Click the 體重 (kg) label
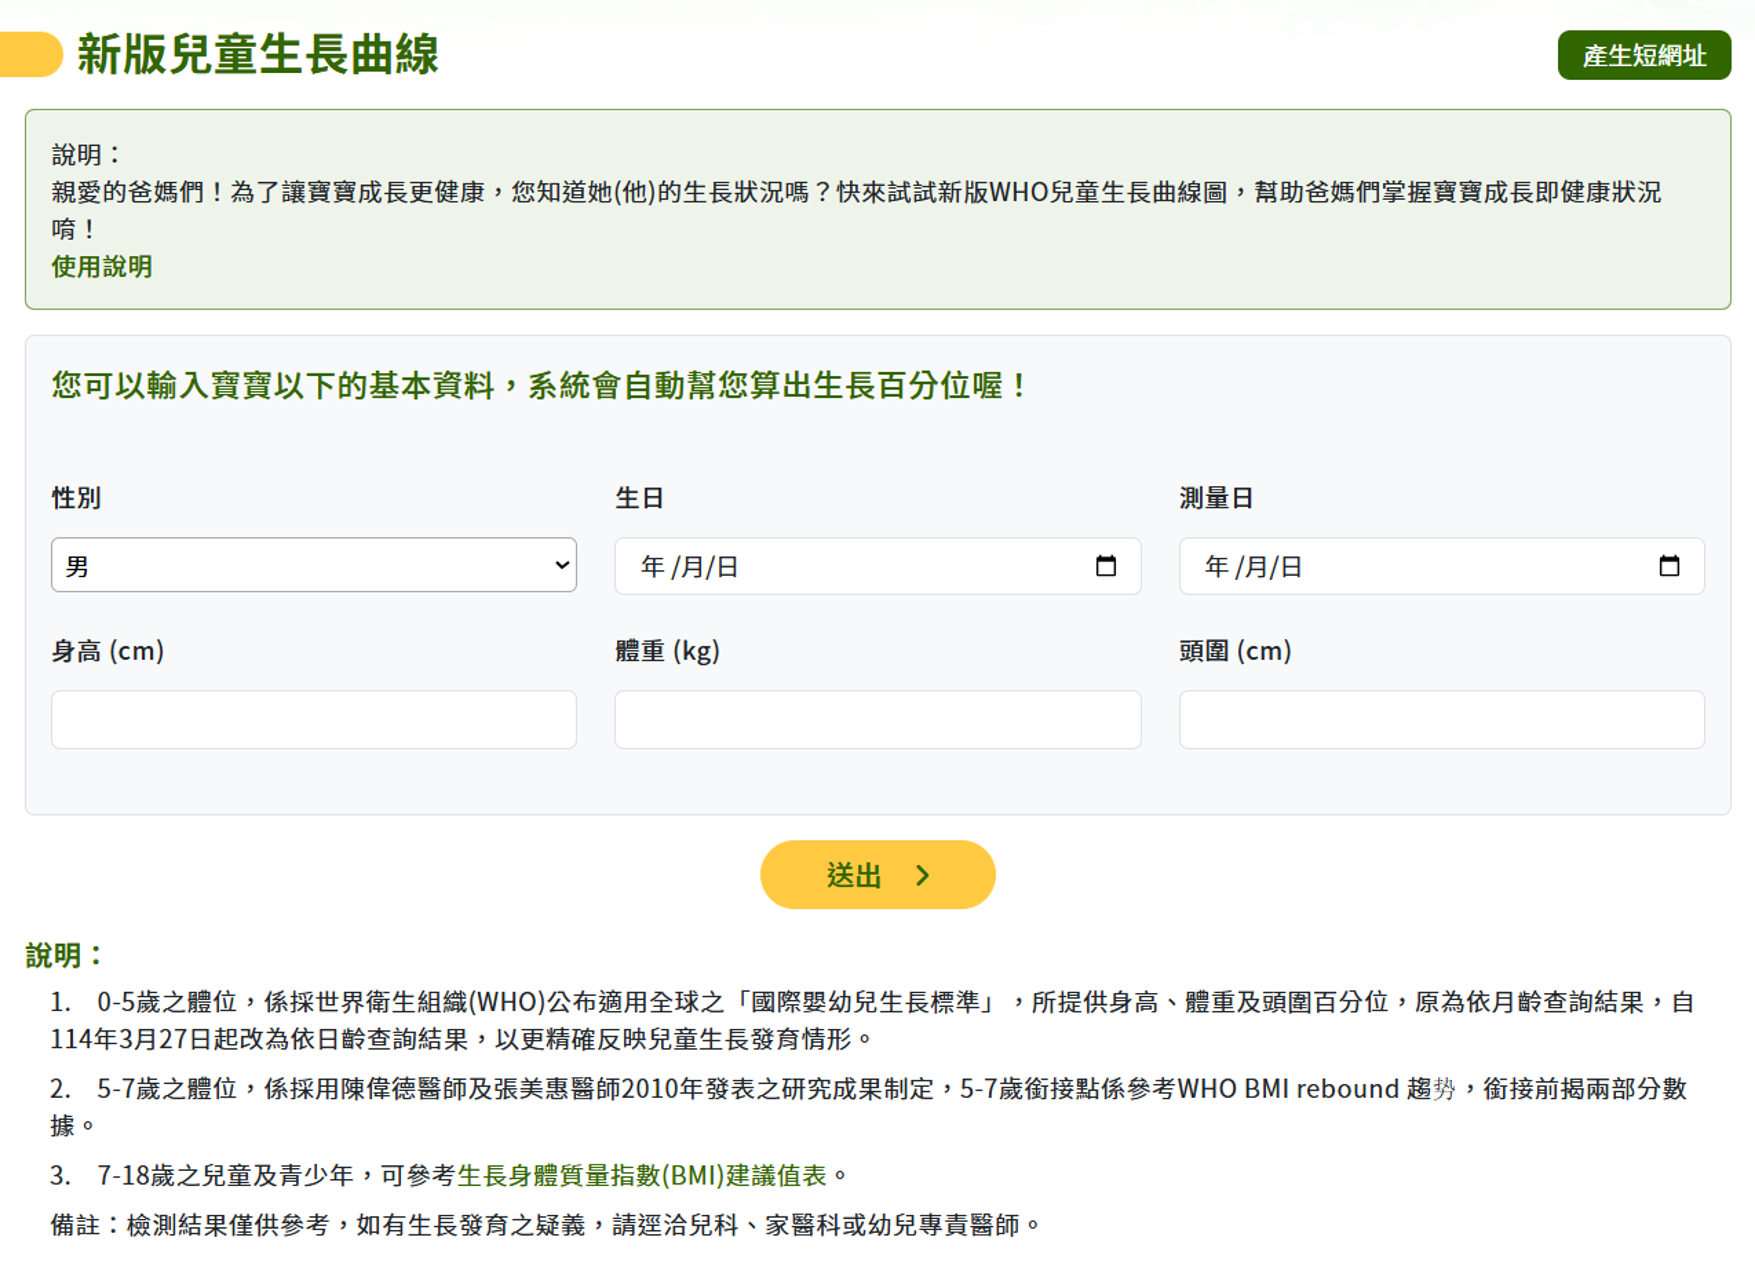 tap(667, 651)
